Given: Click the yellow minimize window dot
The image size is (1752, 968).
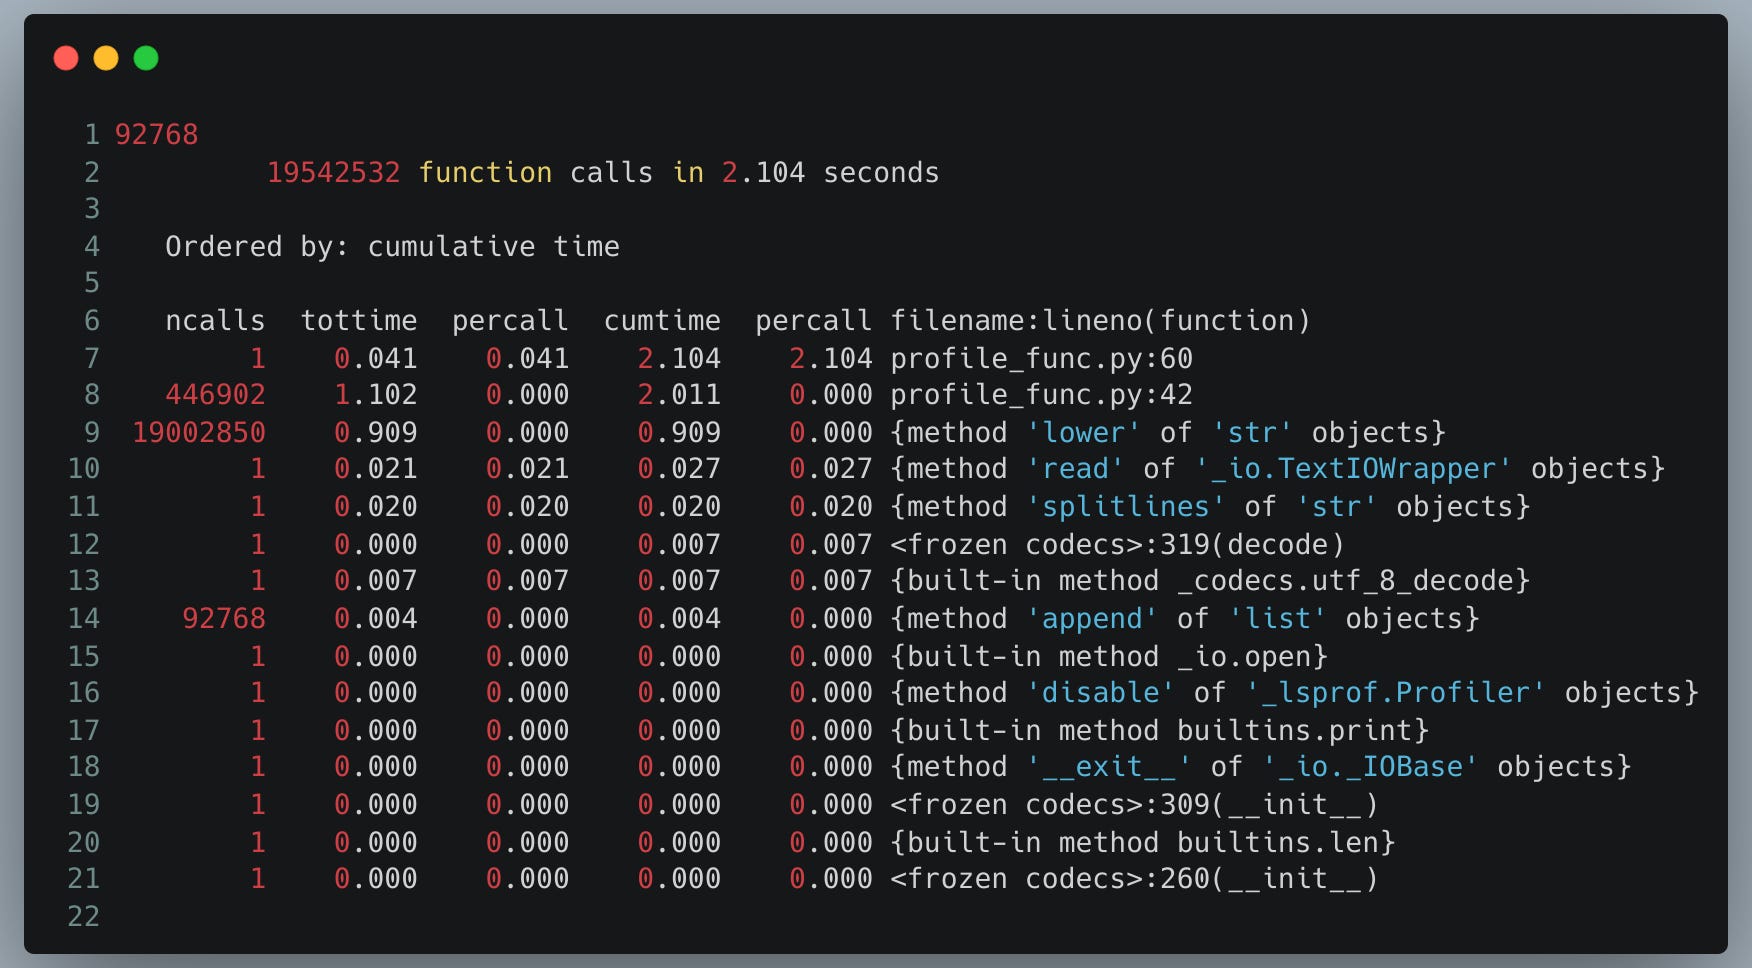Looking at the screenshot, I should click(x=106, y=58).
